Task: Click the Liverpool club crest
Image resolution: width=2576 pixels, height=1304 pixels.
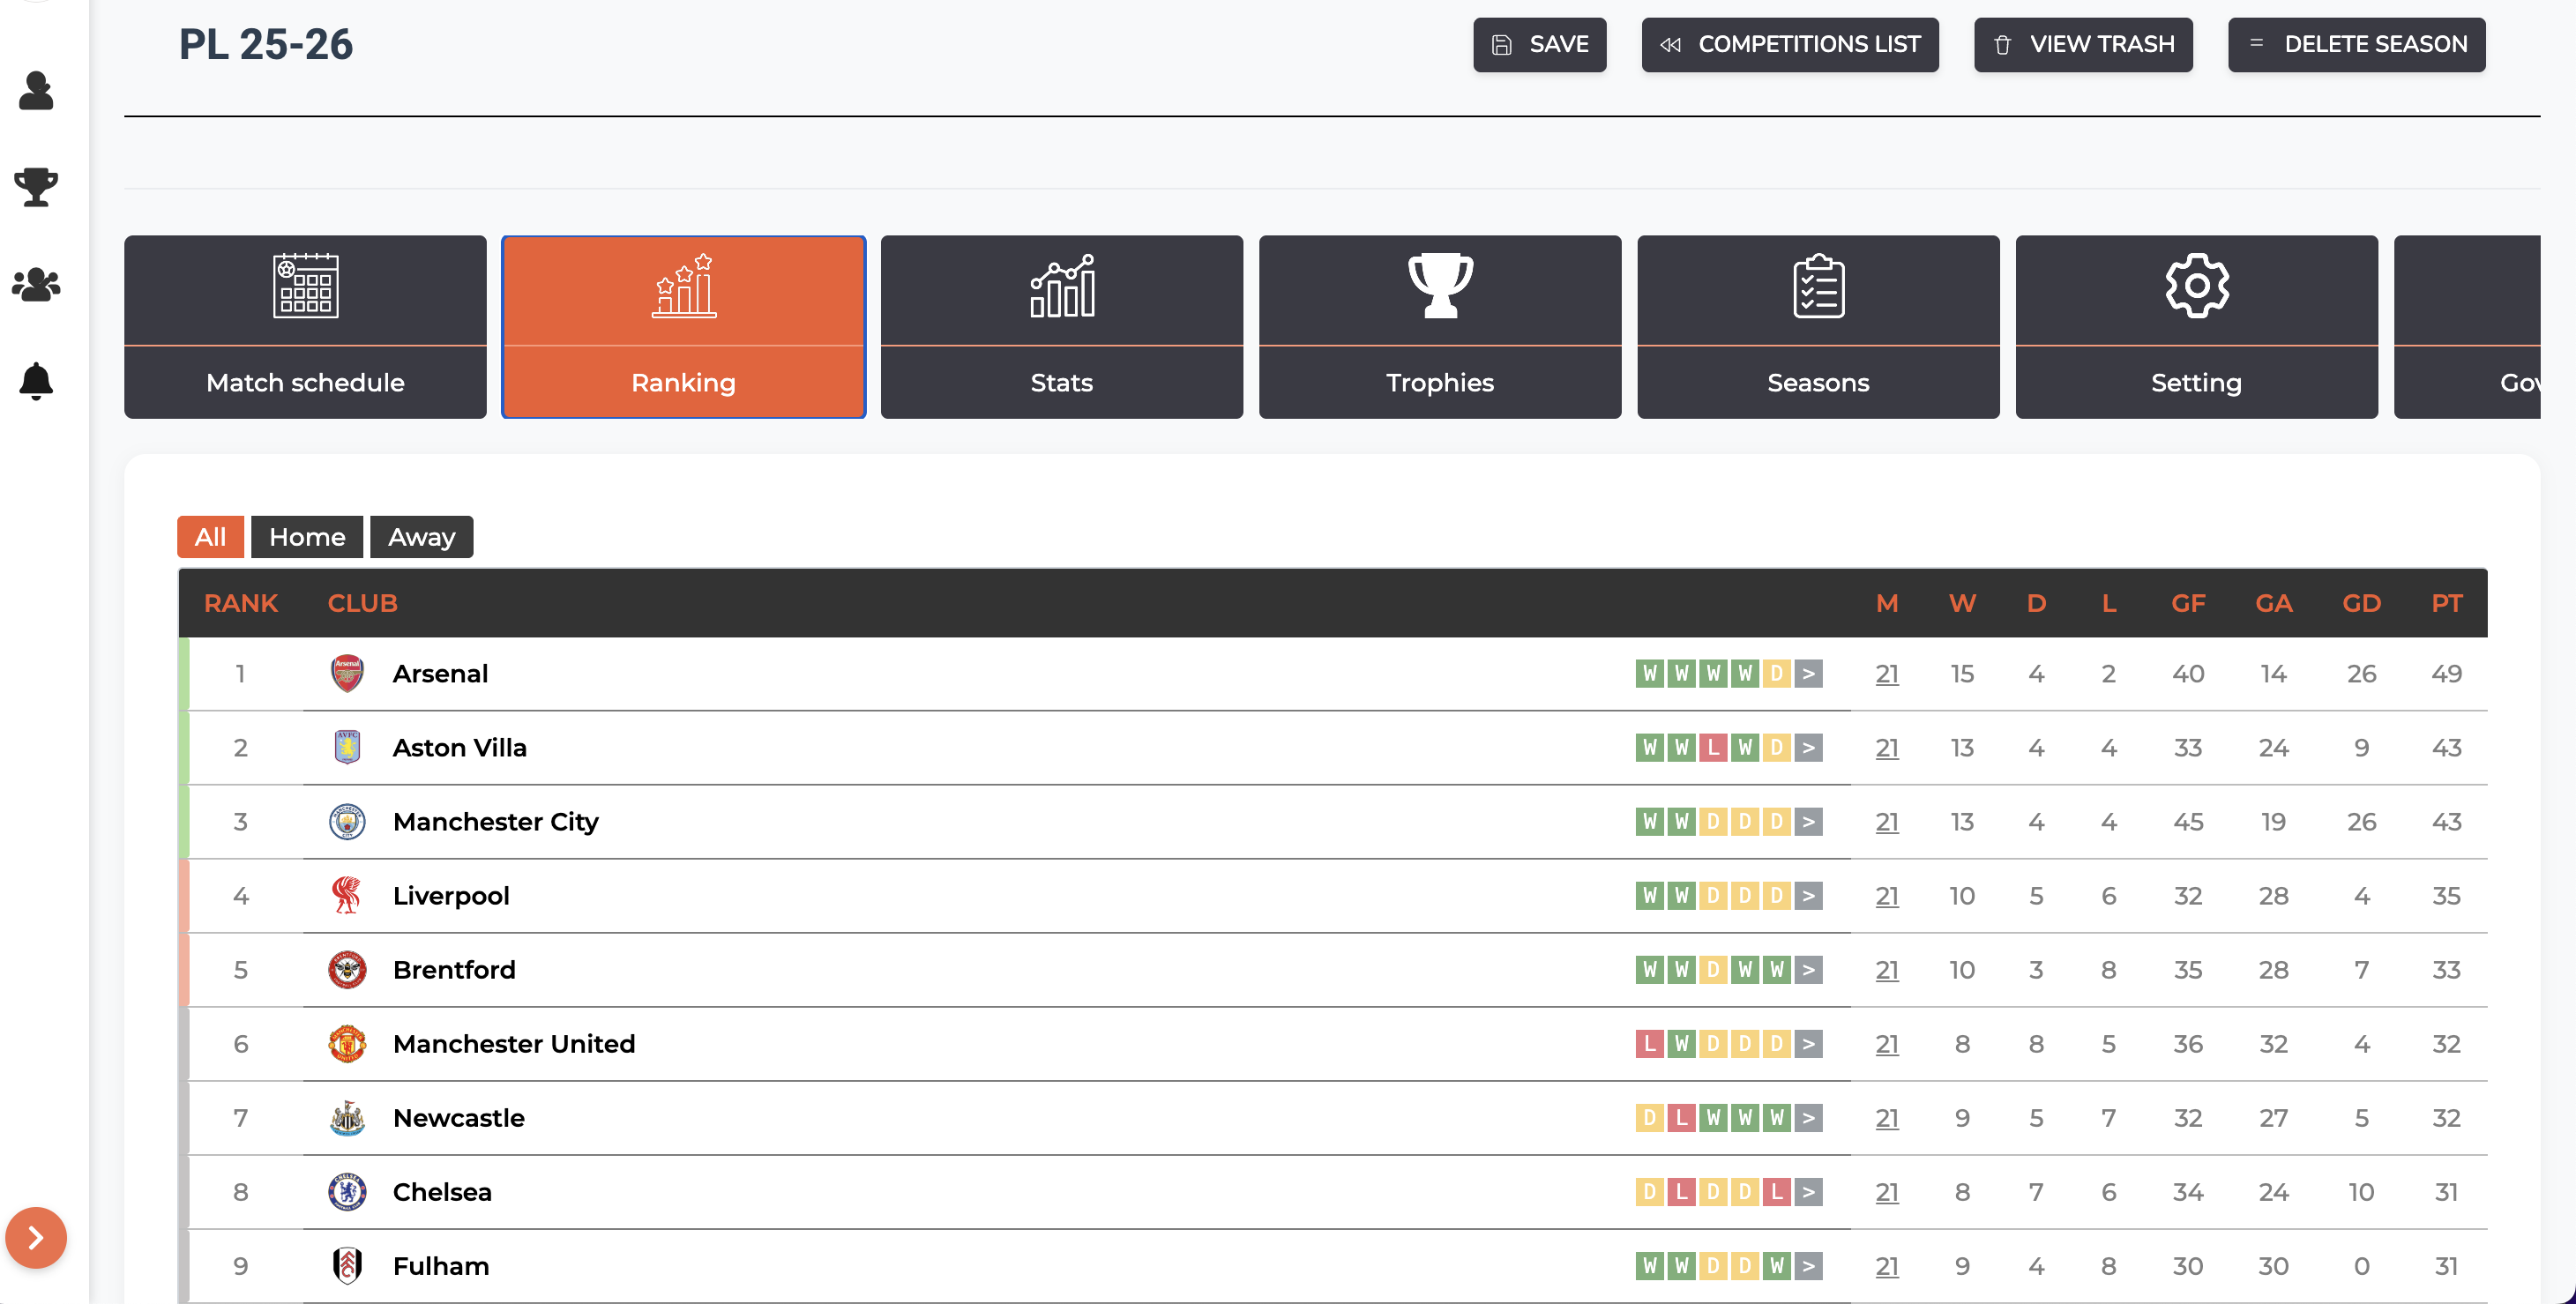Action: click(x=347, y=896)
